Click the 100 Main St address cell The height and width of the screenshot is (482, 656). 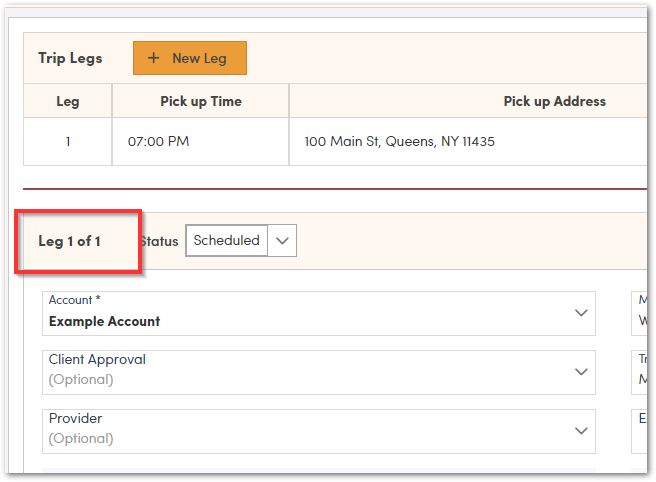coord(400,141)
